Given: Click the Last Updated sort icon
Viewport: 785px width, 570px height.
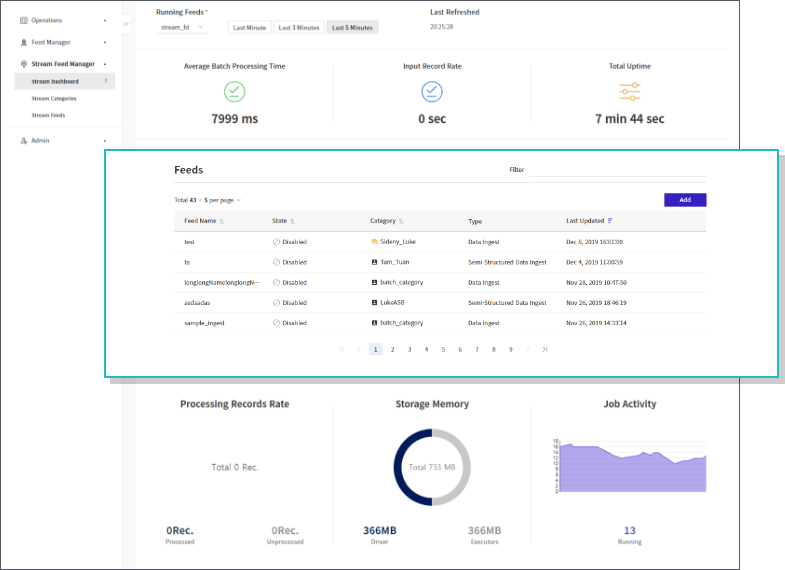Looking at the screenshot, I should [x=611, y=221].
